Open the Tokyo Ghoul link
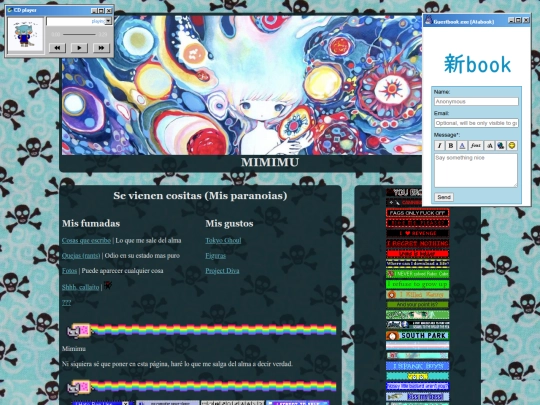540x405 pixels. coord(223,240)
